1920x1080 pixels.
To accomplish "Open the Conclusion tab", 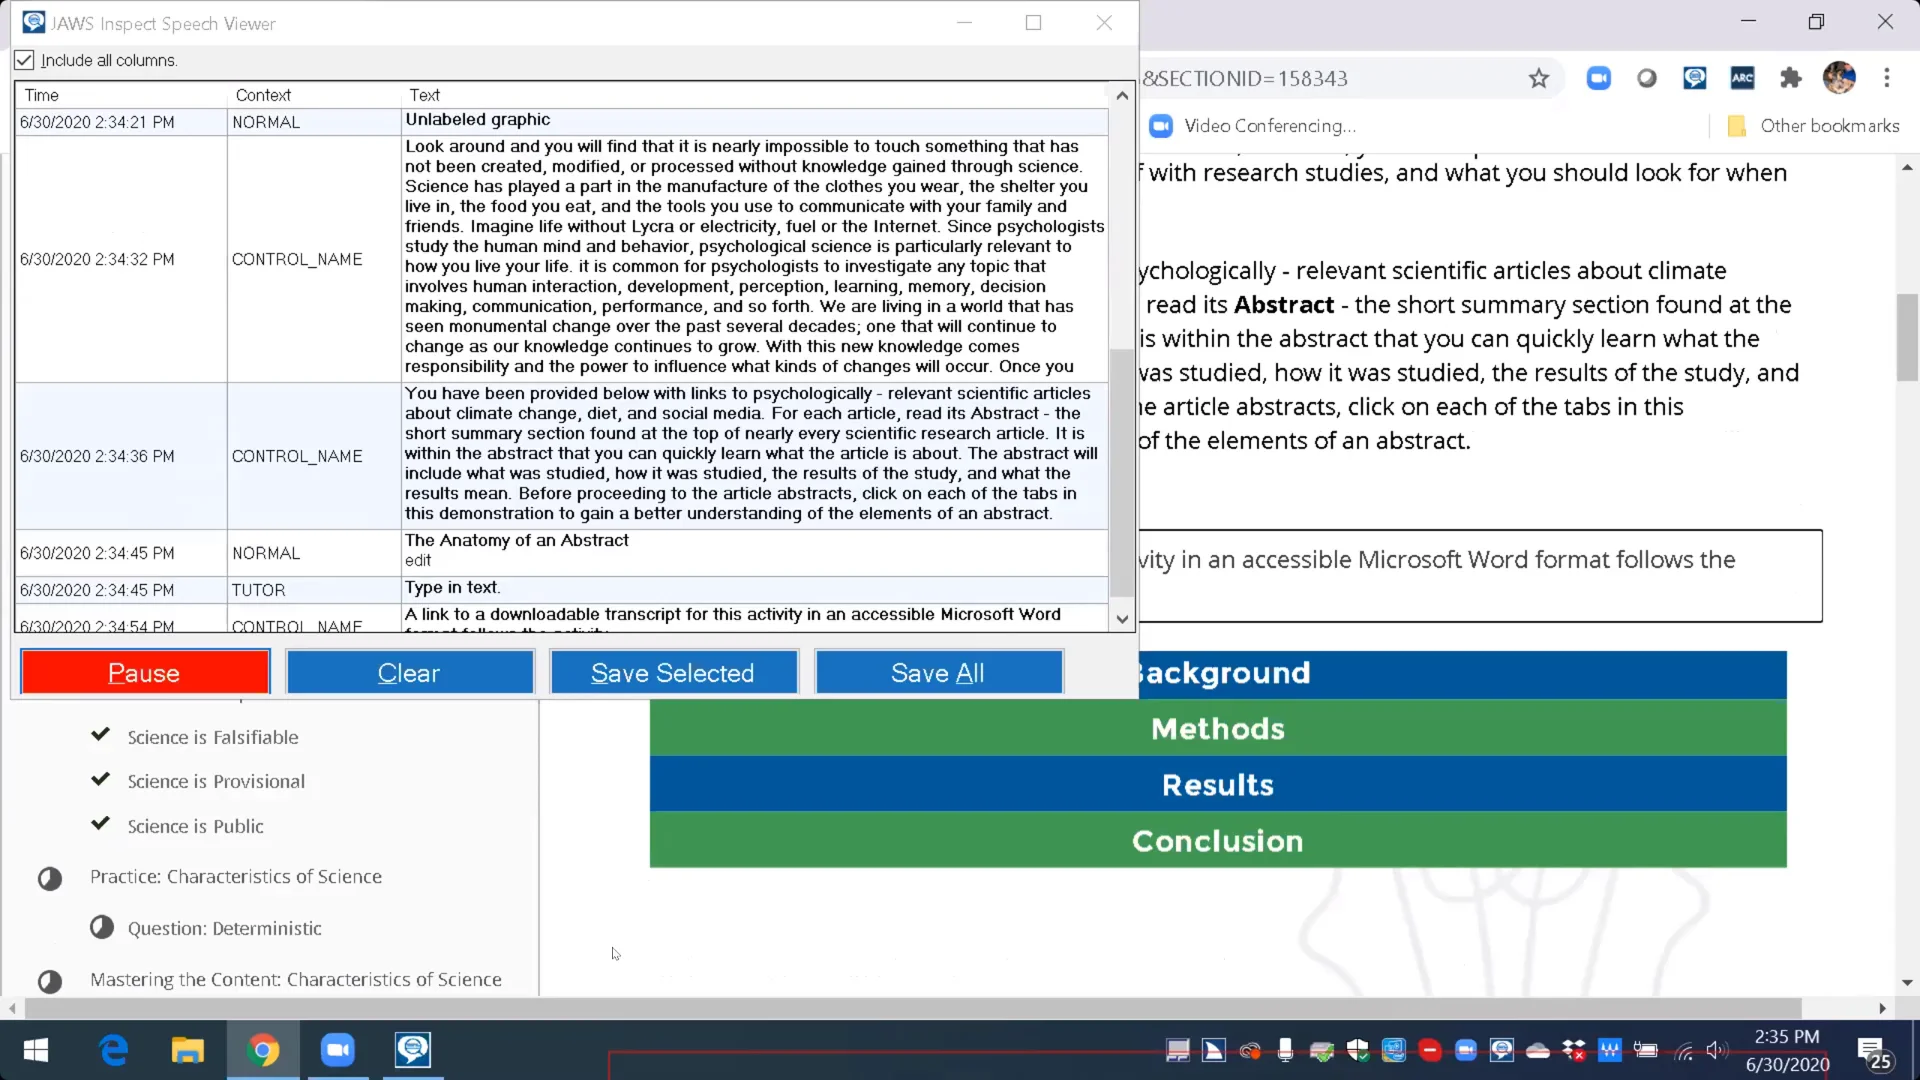I will point(1217,840).
